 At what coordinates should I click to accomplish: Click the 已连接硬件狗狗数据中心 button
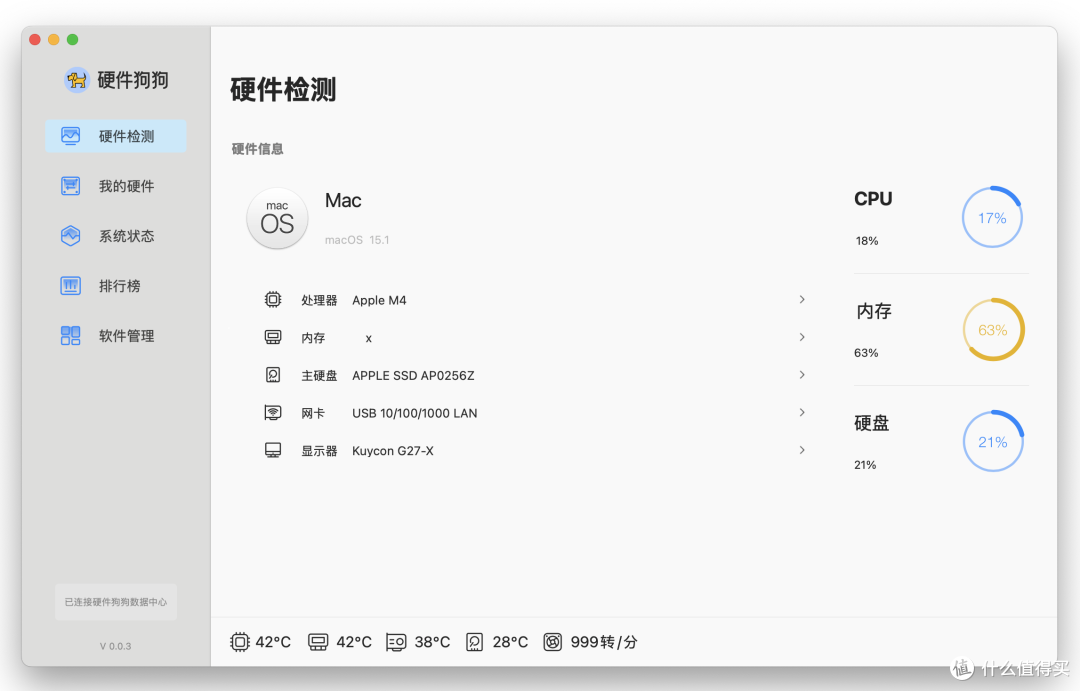coord(116,602)
